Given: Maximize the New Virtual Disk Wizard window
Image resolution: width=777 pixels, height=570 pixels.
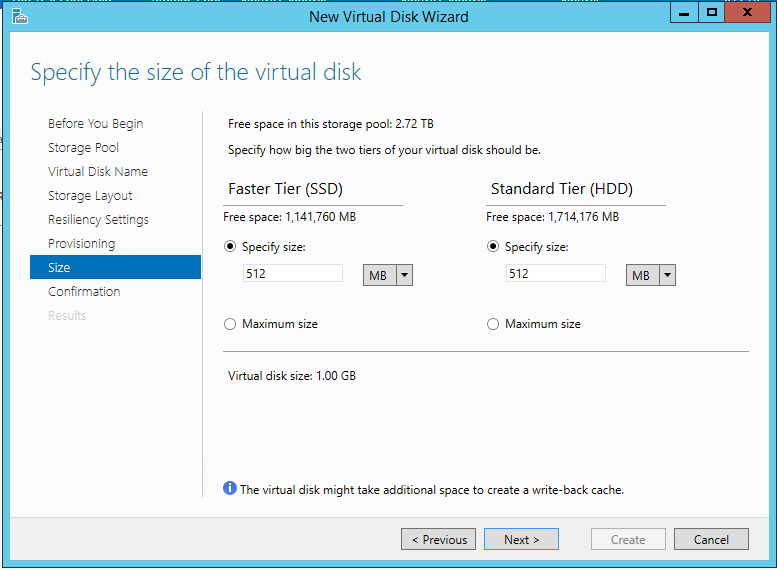Looking at the screenshot, I should pos(712,12).
